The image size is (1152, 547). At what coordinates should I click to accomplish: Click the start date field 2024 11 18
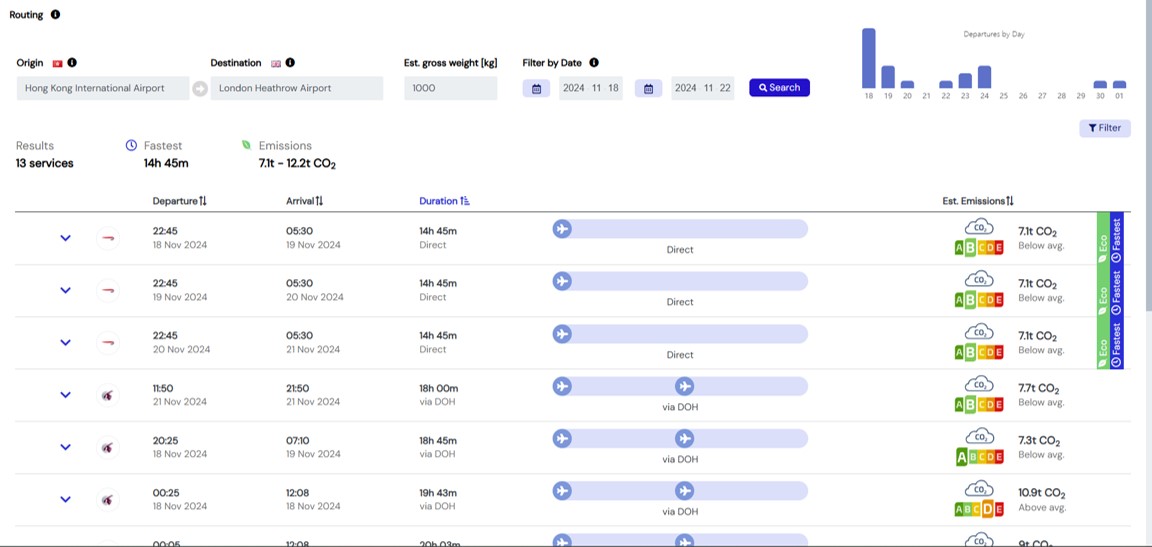coord(591,88)
